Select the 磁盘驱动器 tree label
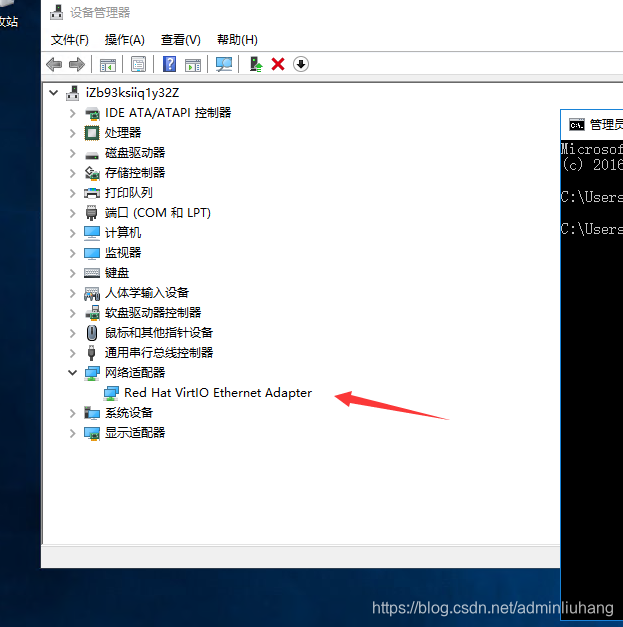This screenshot has height=627, width=623. coord(135,153)
